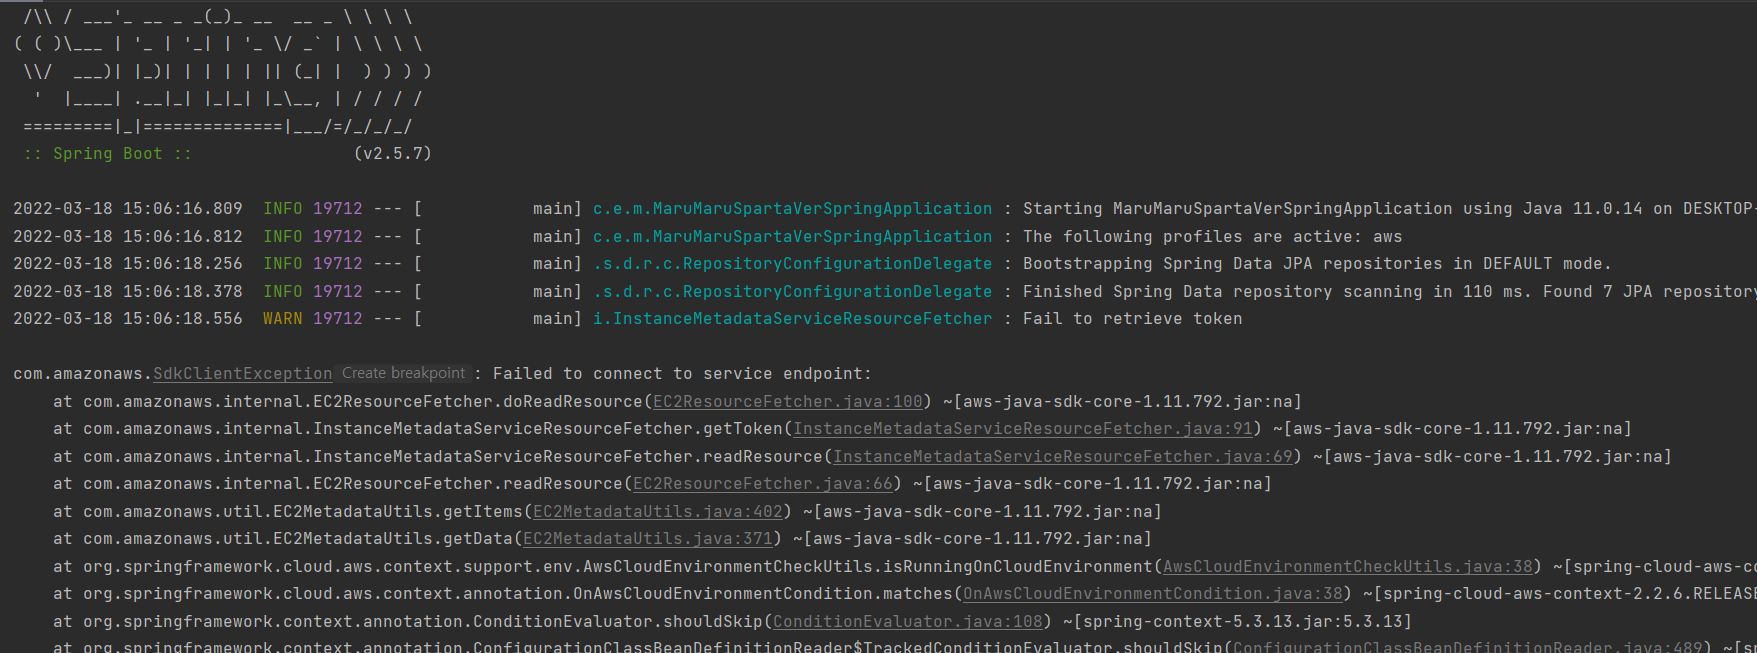The image size is (1757, 653).
Task: Click timestamp 2022-03-18 15:06:18.556
Action: pyautogui.click(x=128, y=319)
